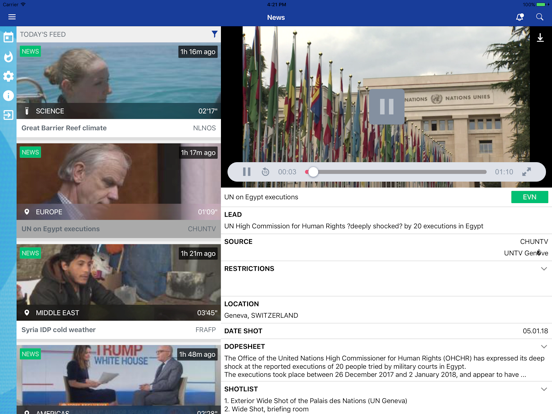Click the SCIENCE category label

point(50,111)
